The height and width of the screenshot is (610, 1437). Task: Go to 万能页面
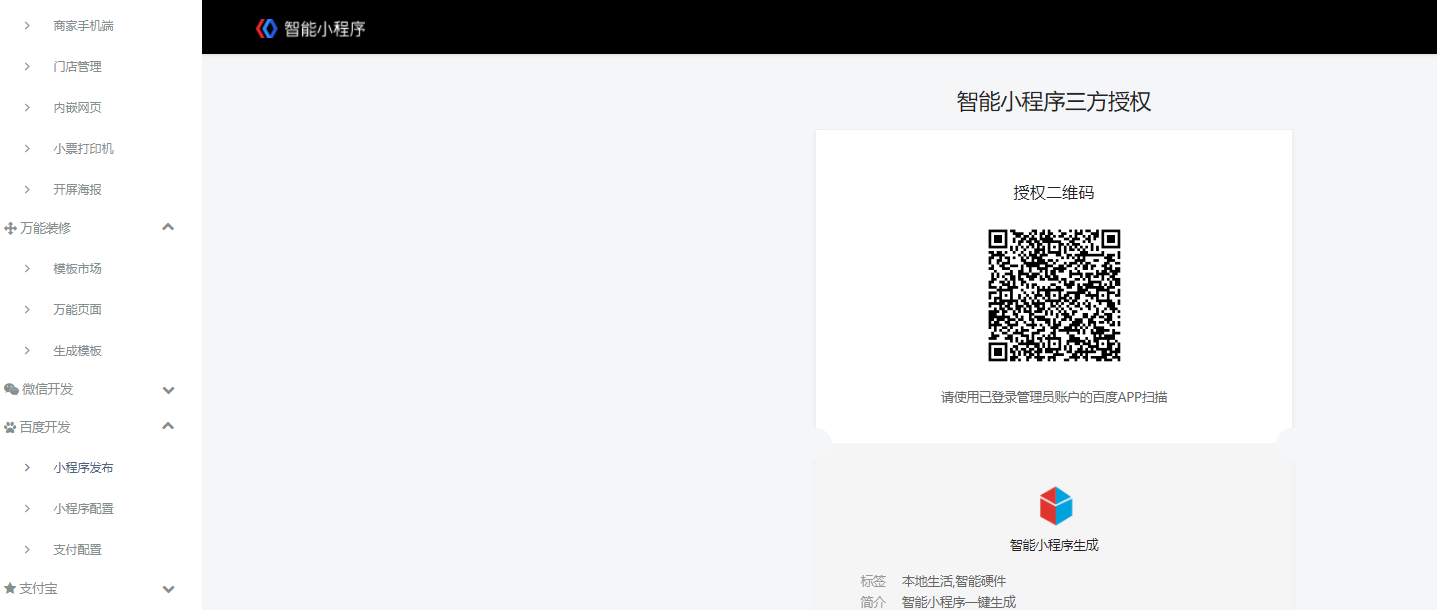tap(77, 309)
